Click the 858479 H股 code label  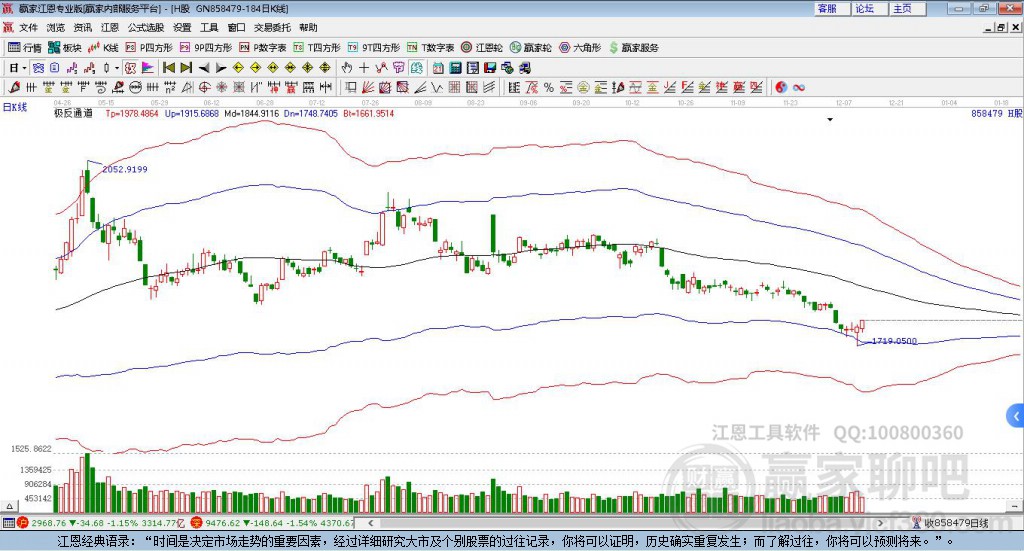pos(996,113)
